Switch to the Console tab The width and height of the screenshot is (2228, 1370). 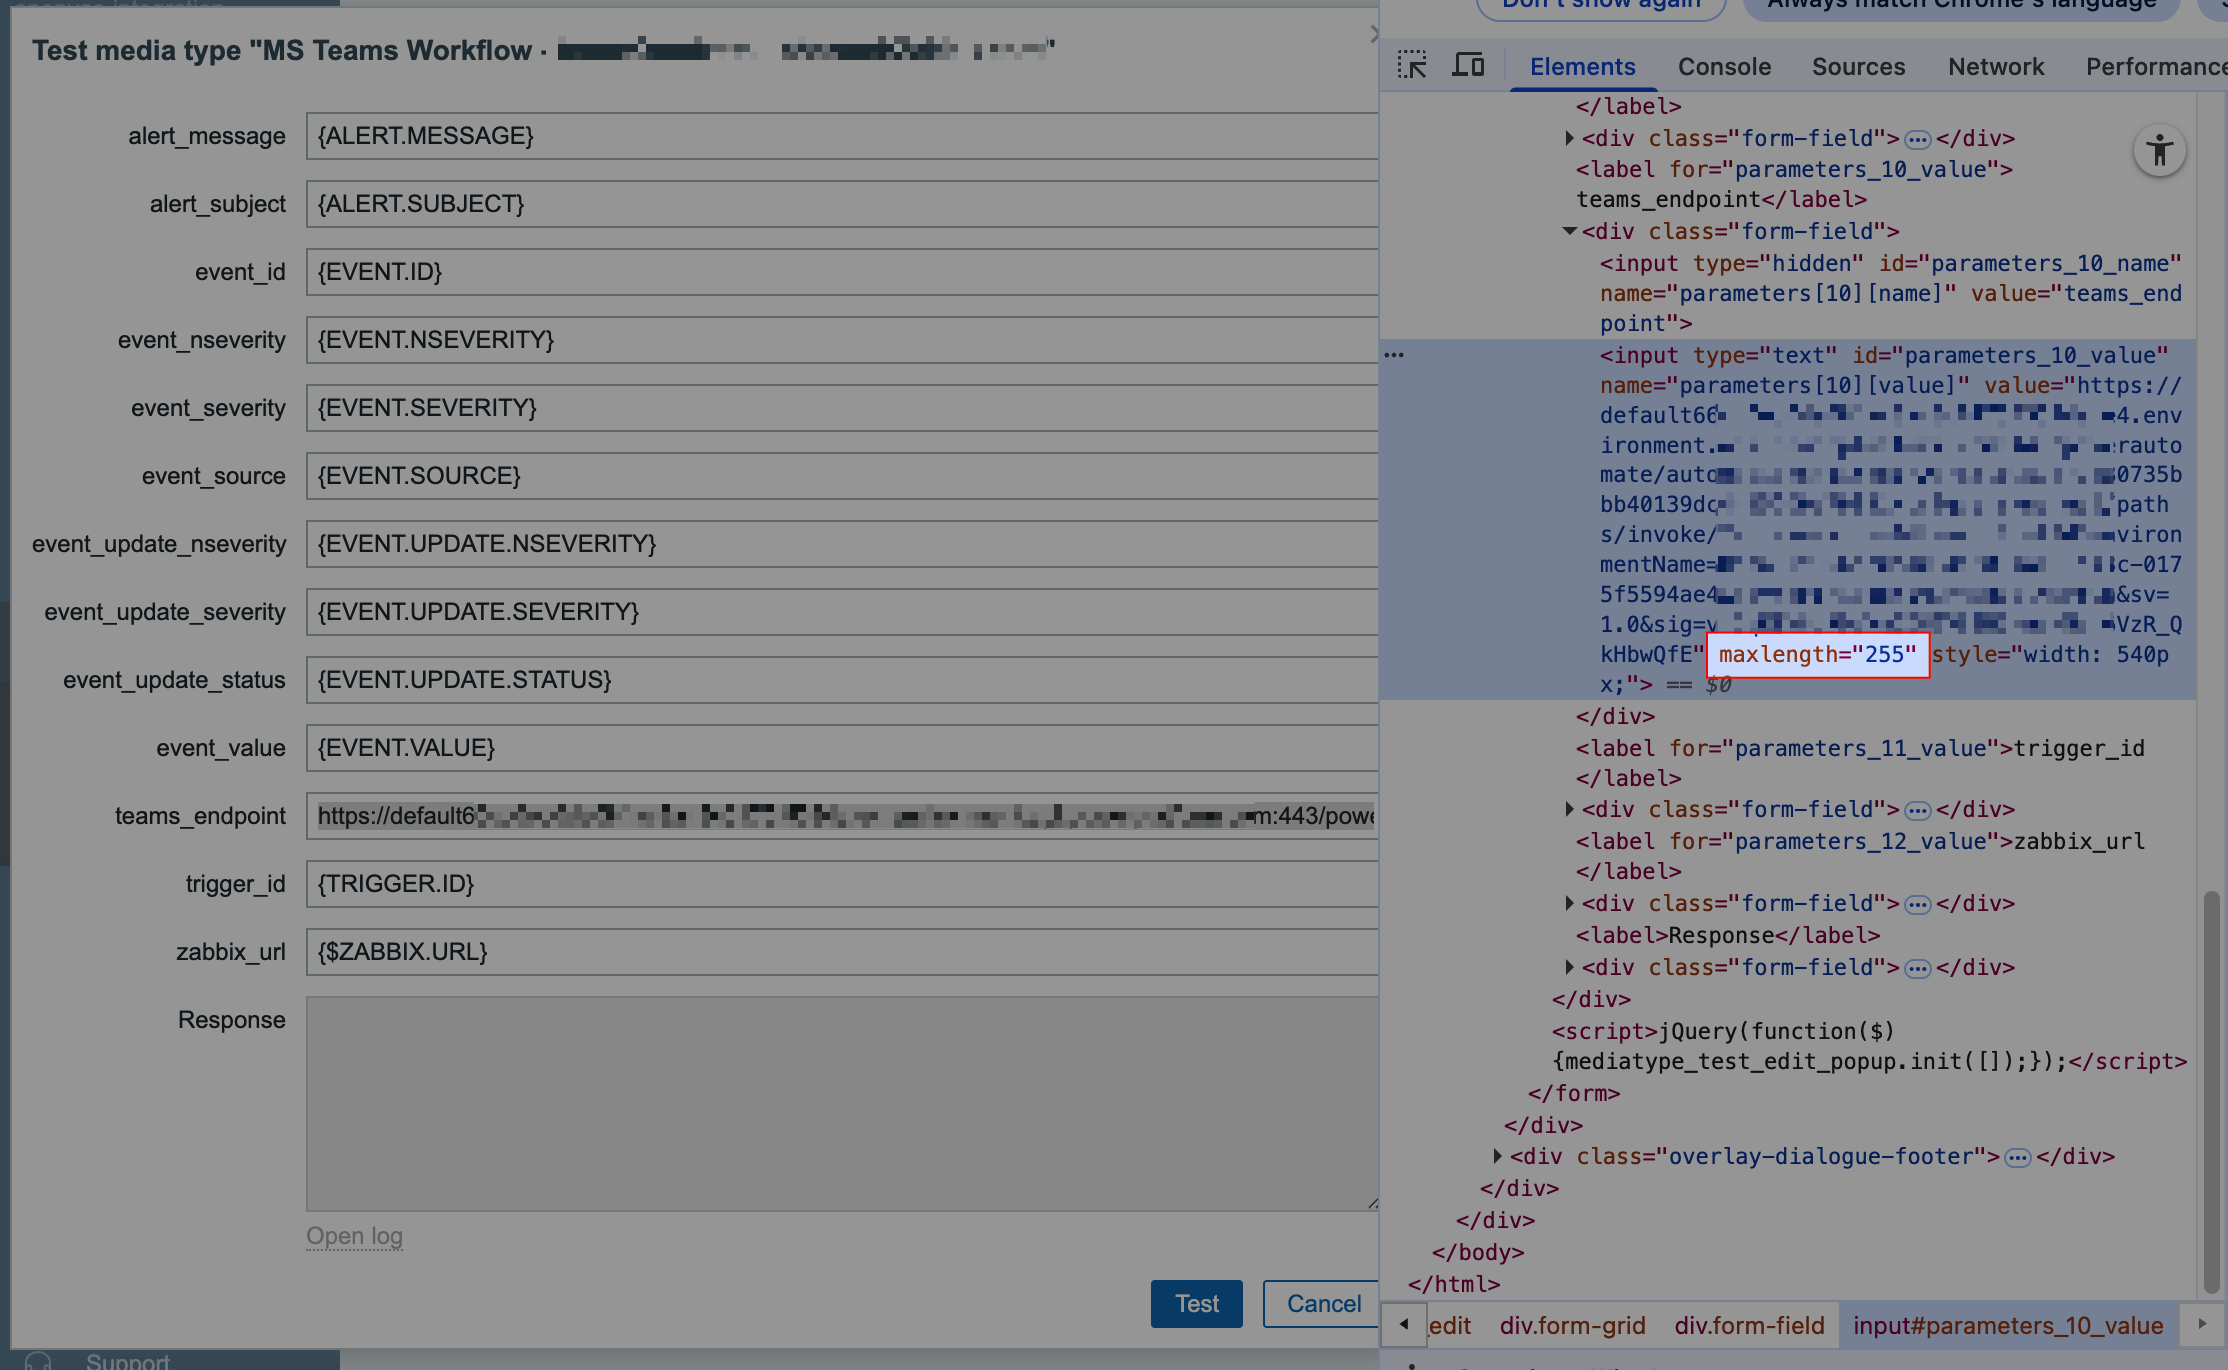[x=1724, y=67]
